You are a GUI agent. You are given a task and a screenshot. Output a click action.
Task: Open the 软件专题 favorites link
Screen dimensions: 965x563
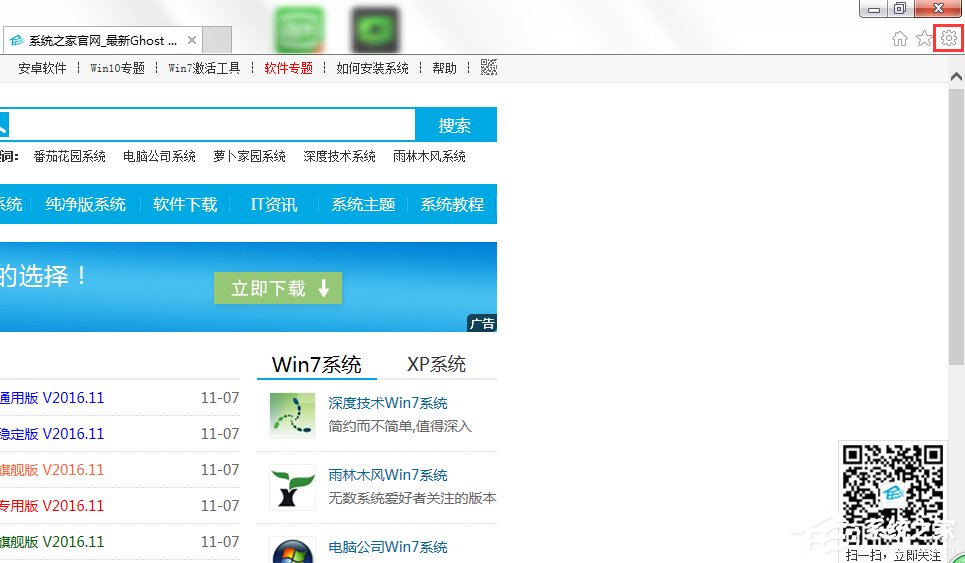coord(288,68)
